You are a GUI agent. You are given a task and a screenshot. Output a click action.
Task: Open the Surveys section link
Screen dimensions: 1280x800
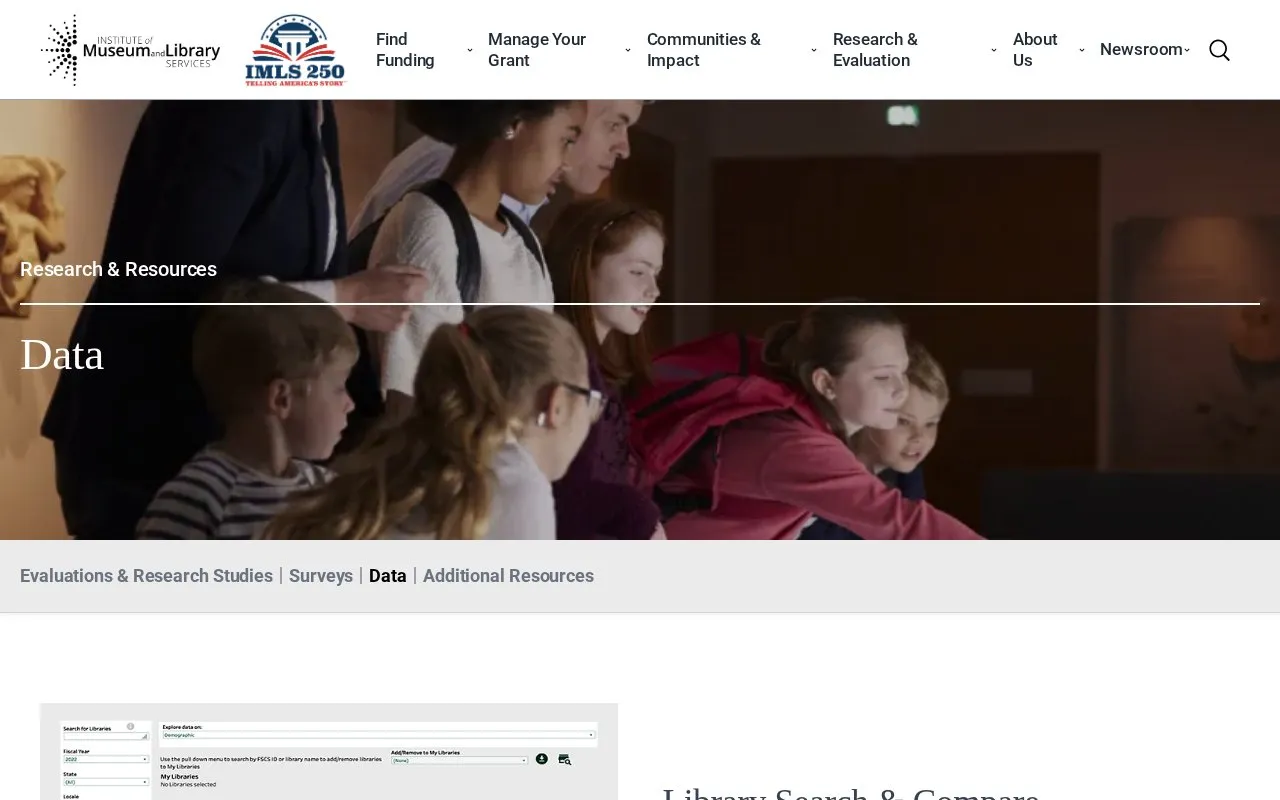321,576
